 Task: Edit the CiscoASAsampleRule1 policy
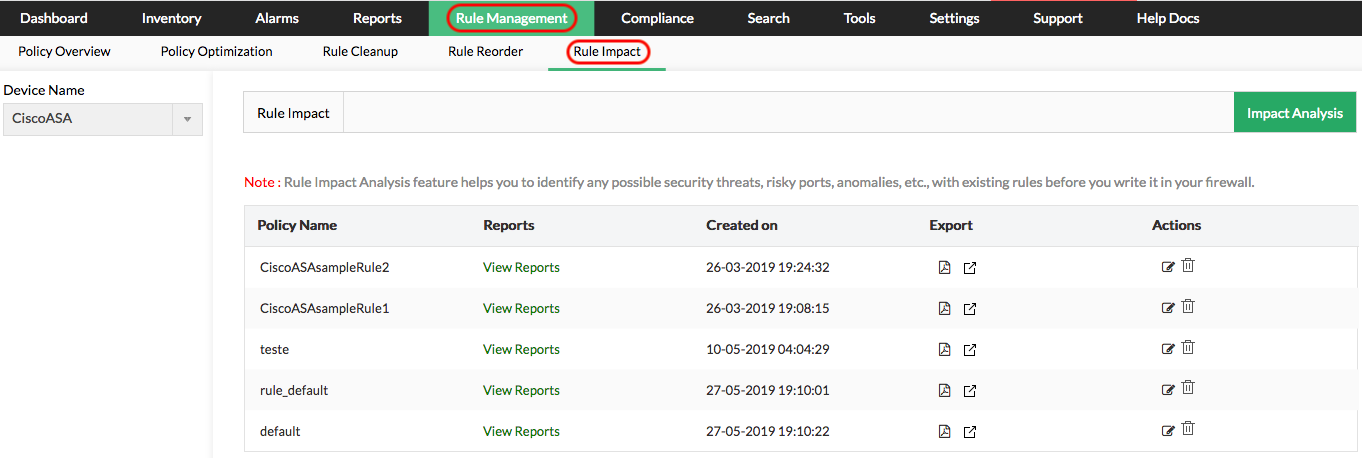[1167, 308]
